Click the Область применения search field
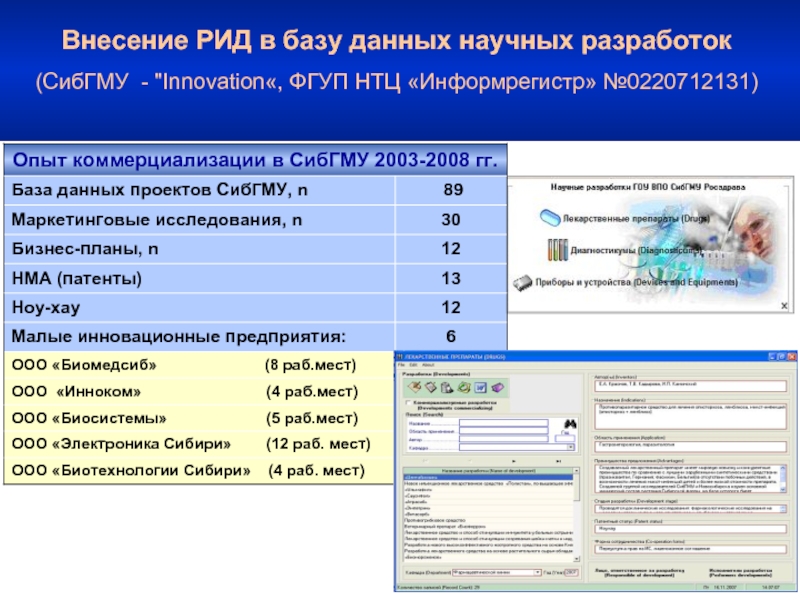Image resolution: width=800 pixels, height=600 pixels. pyautogui.click(x=504, y=431)
